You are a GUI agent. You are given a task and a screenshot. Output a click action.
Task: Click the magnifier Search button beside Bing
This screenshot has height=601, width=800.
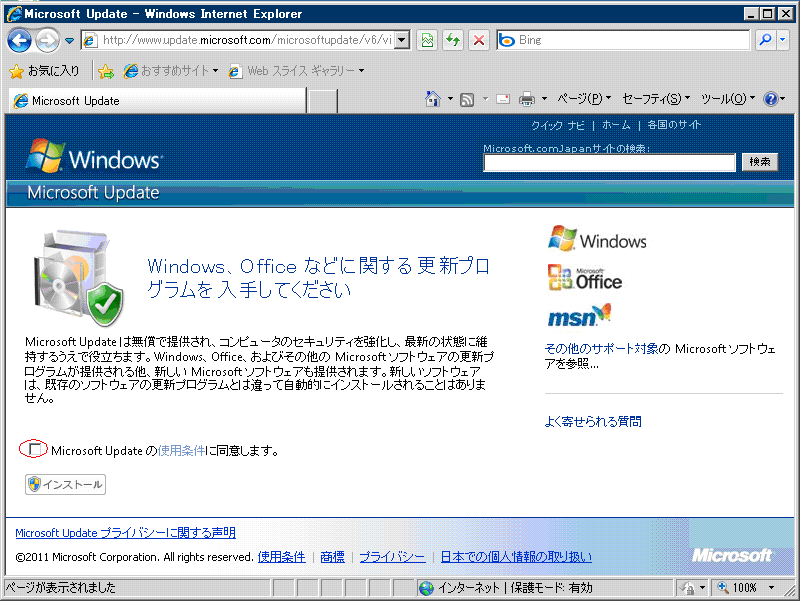pyautogui.click(x=765, y=40)
